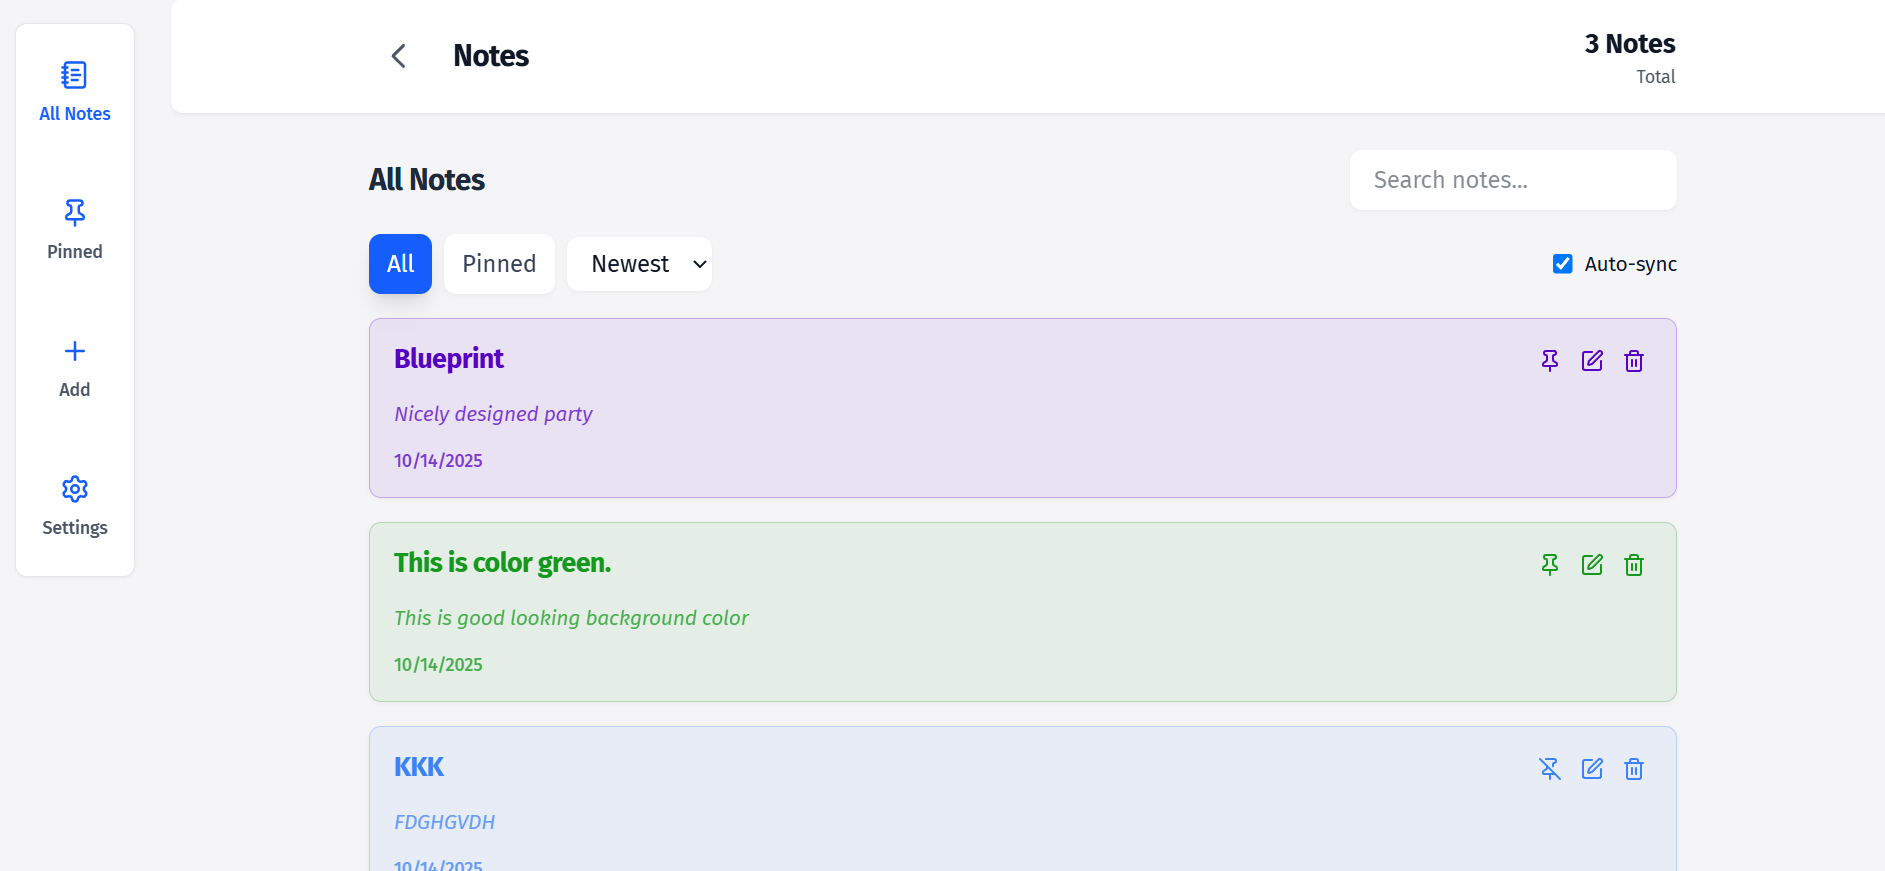1885x871 pixels.
Task: Open the Blueprint note card title
Action: (x=449, y=359)
